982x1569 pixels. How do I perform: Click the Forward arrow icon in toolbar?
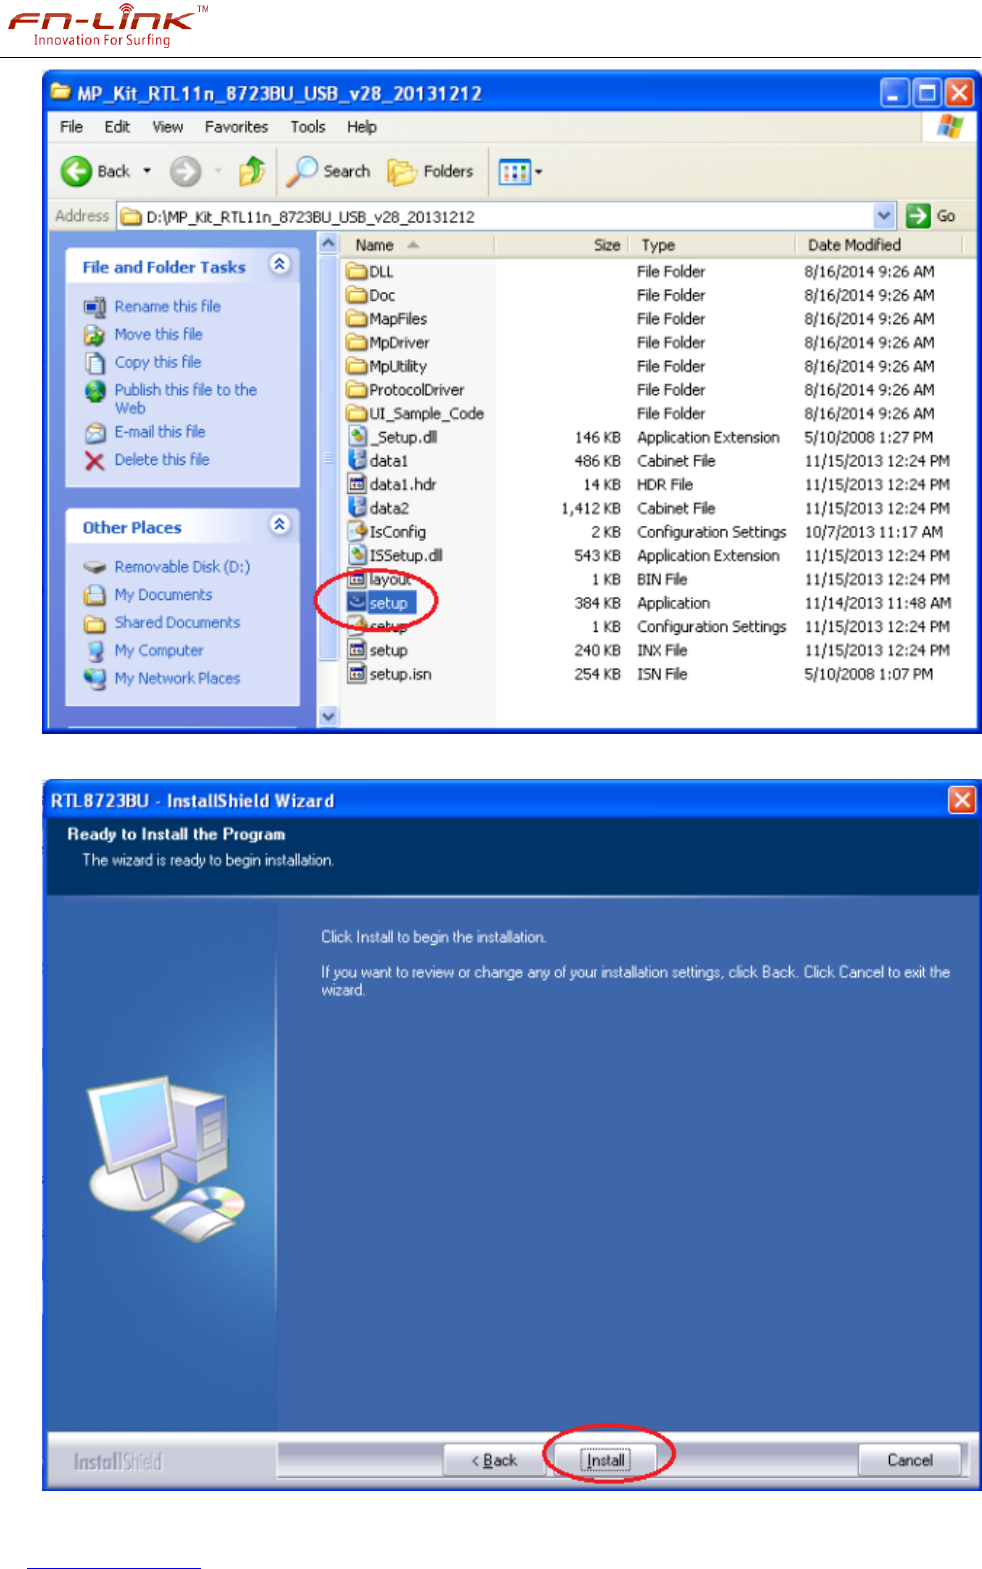coord(185,171)
